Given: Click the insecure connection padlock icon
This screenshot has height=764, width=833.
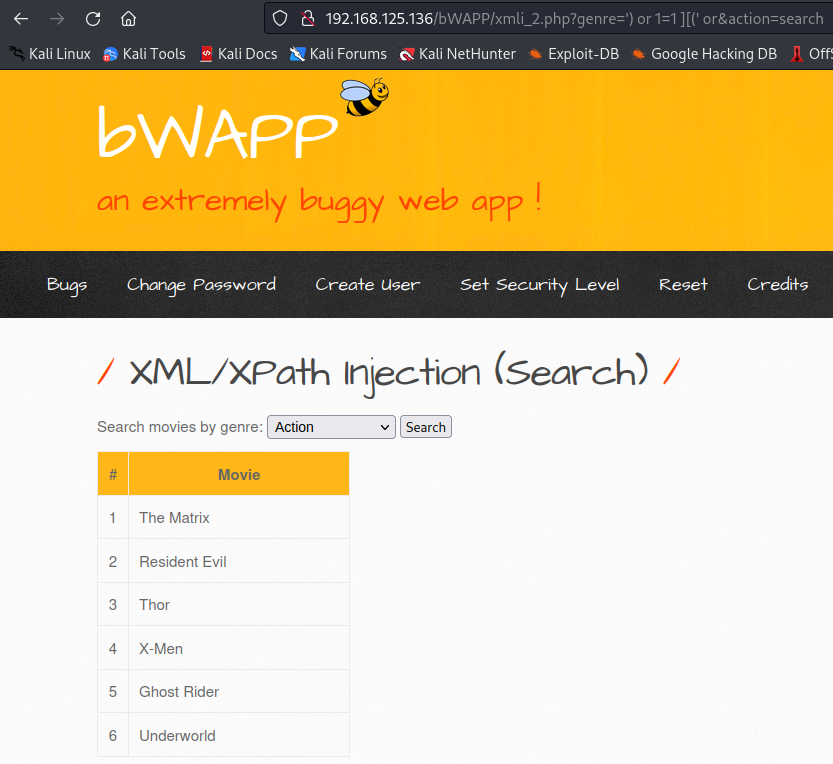Looking at the screenshot, I should 308,19.
